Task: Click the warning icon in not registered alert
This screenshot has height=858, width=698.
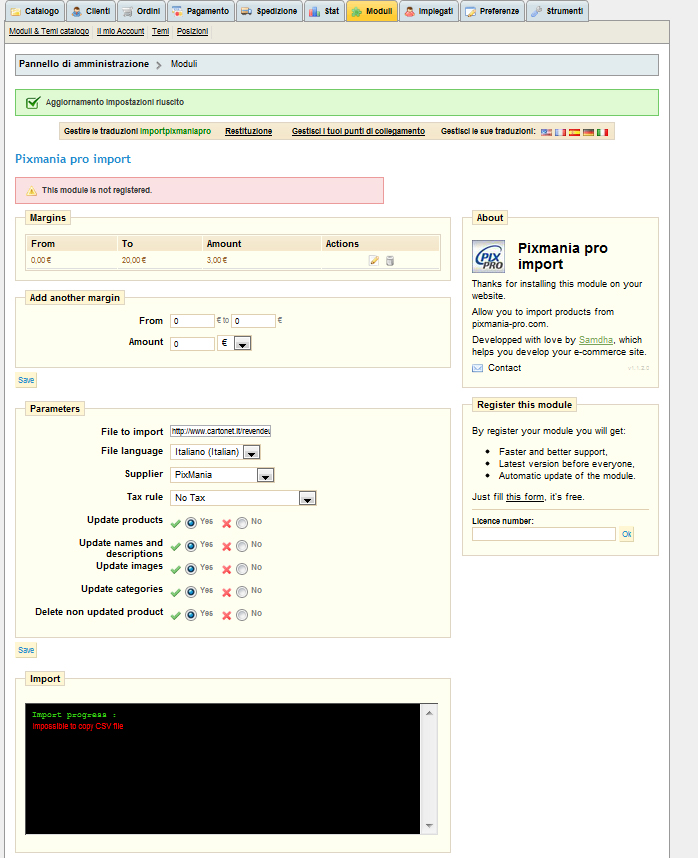Action: 32,190
